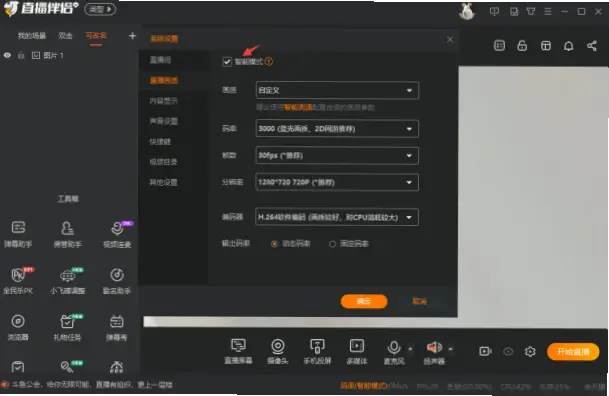Click 取消 to cancel settings
609x396 pixels.
tap(419, 301)
